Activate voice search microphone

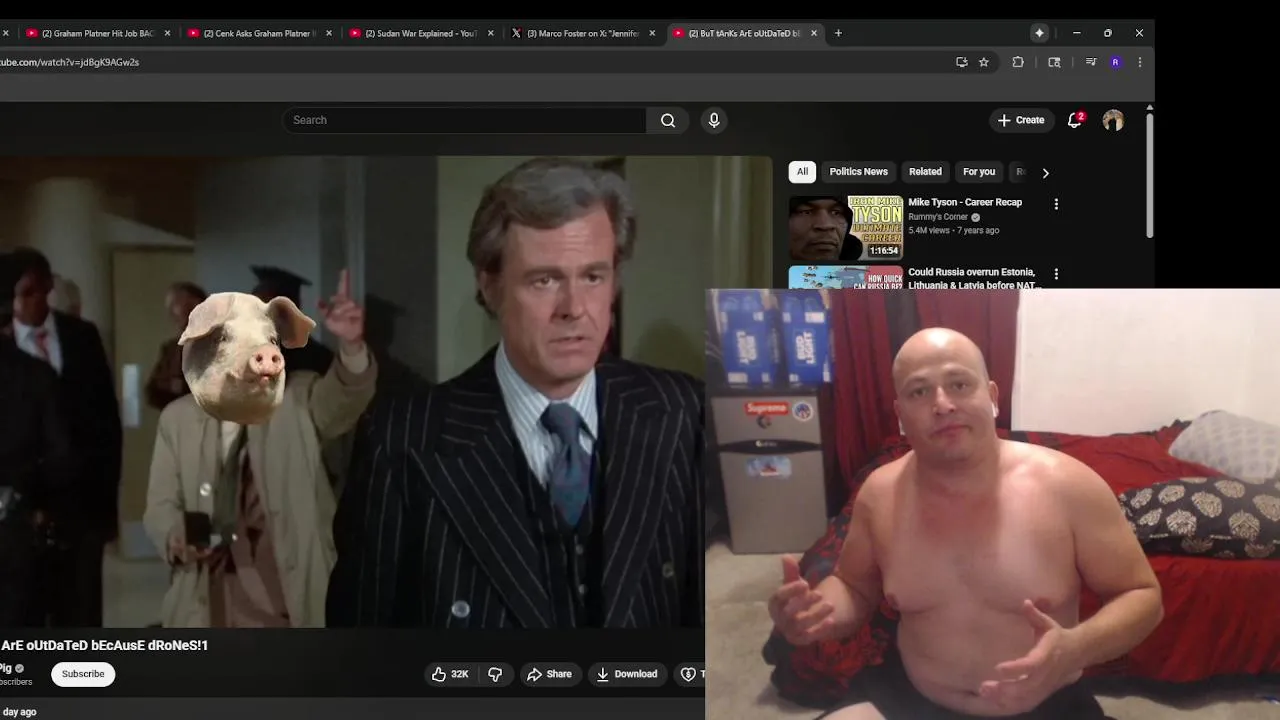(x=714, y=120)
